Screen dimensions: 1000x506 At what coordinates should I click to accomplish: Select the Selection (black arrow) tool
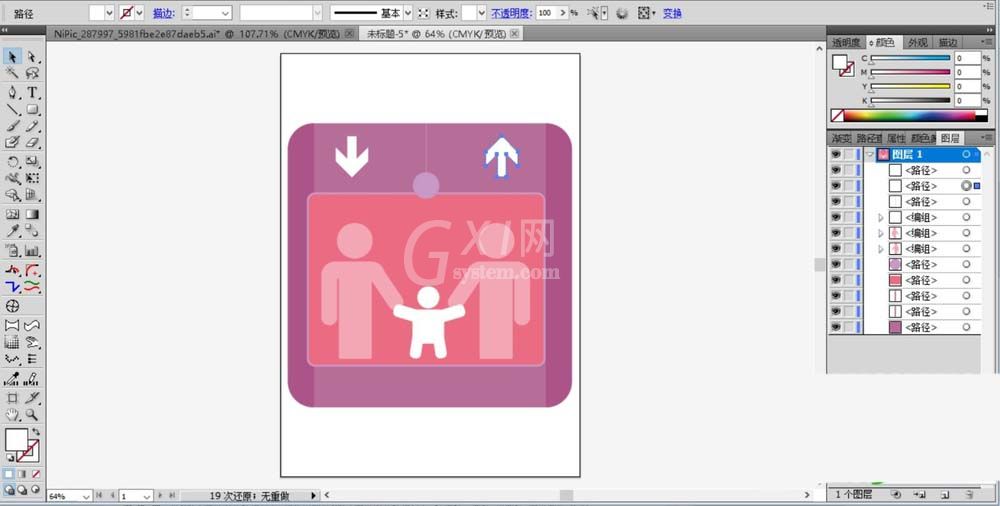(12, 57)
